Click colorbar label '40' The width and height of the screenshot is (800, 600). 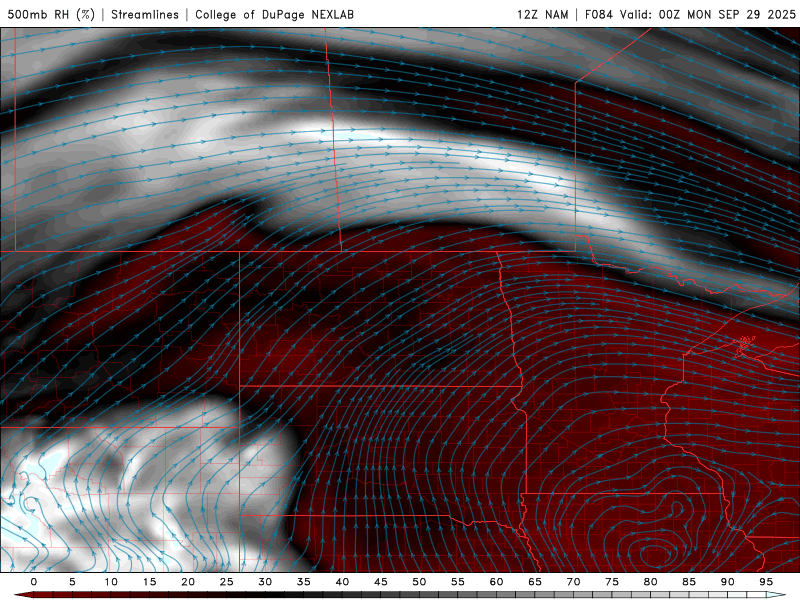pos(342,582)
